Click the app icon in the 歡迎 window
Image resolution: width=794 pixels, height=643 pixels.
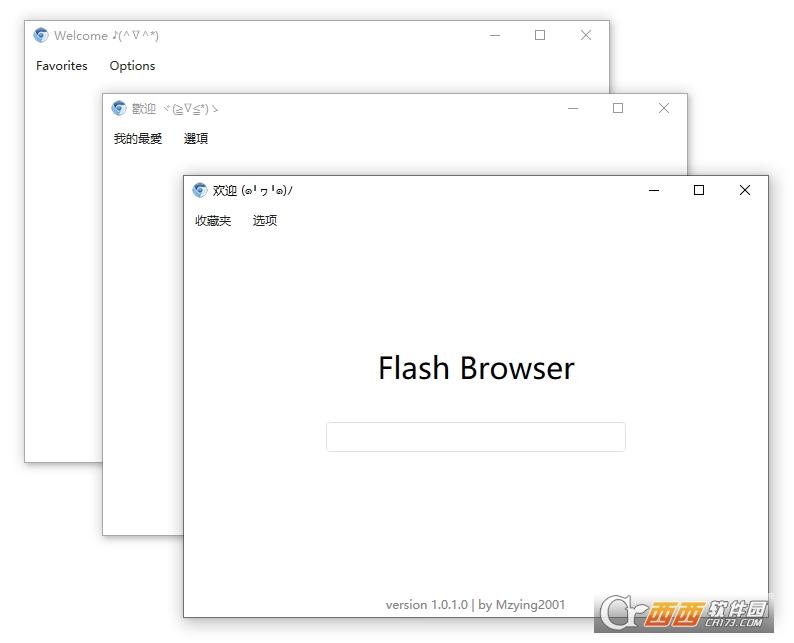tap(119, 109)
